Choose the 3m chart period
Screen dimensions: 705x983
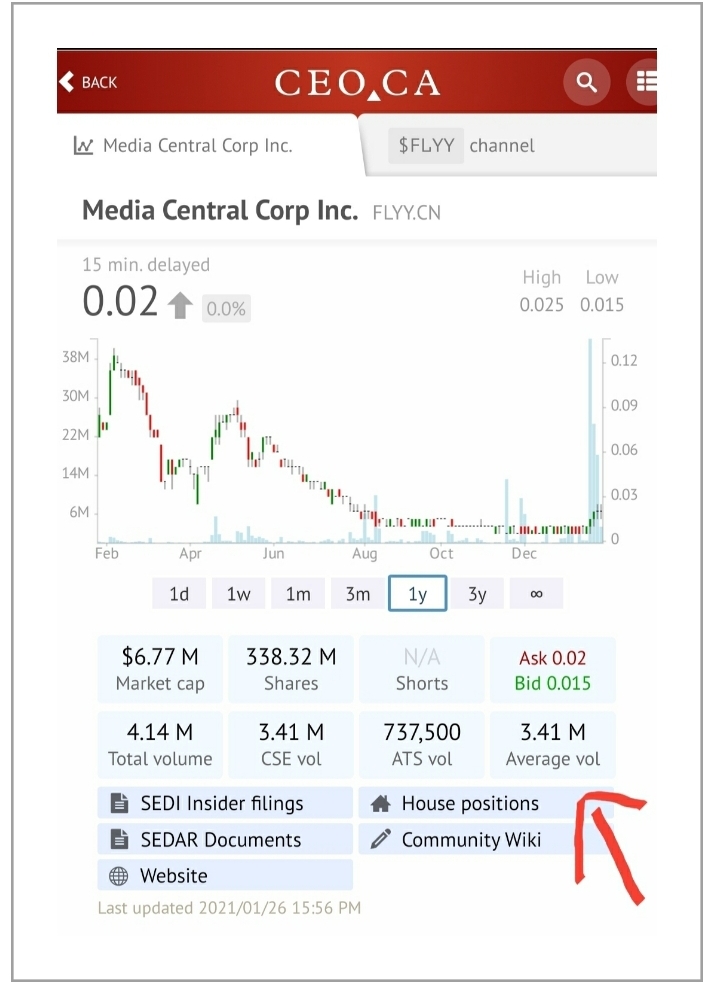click(357, 593)
